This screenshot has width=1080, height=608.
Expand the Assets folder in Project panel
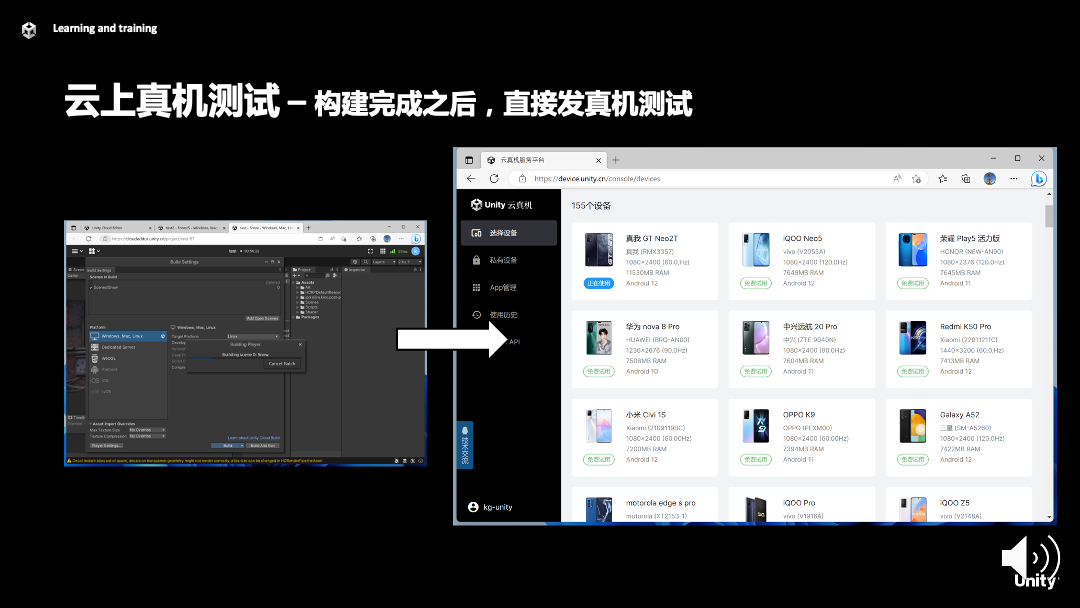[x=293, y=282]
